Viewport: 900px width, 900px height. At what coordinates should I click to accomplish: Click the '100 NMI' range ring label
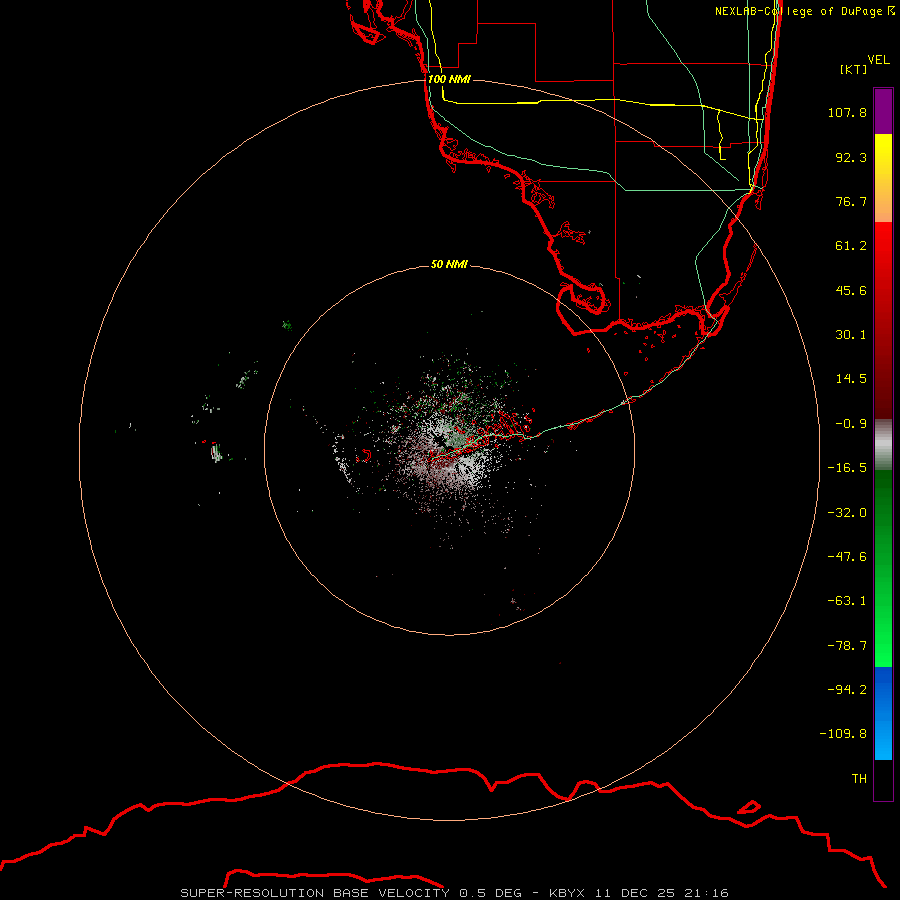click(449, 79)
